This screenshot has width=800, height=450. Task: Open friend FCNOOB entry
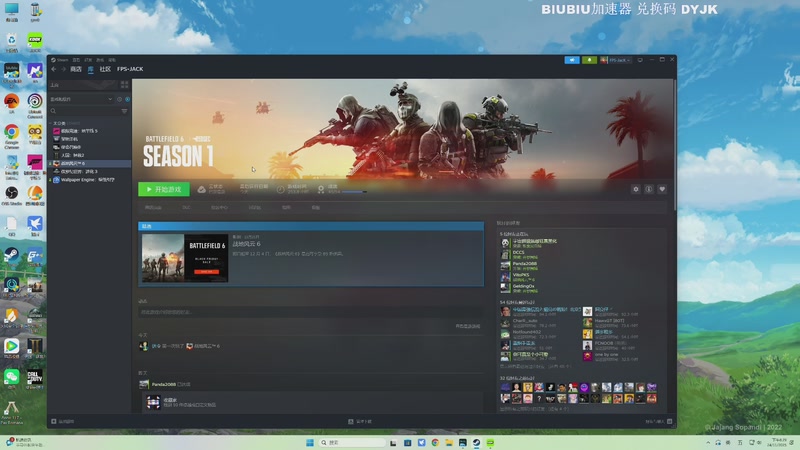click(609, 345)
